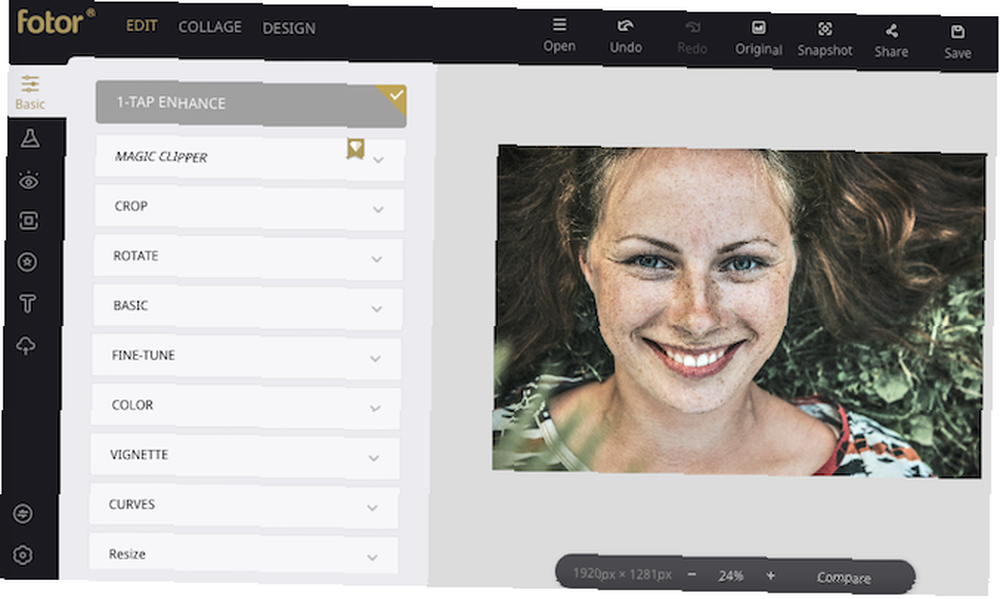Expand the VIGNETTE section
Viewport: 1000px width, 599px height.
point(245,456)
